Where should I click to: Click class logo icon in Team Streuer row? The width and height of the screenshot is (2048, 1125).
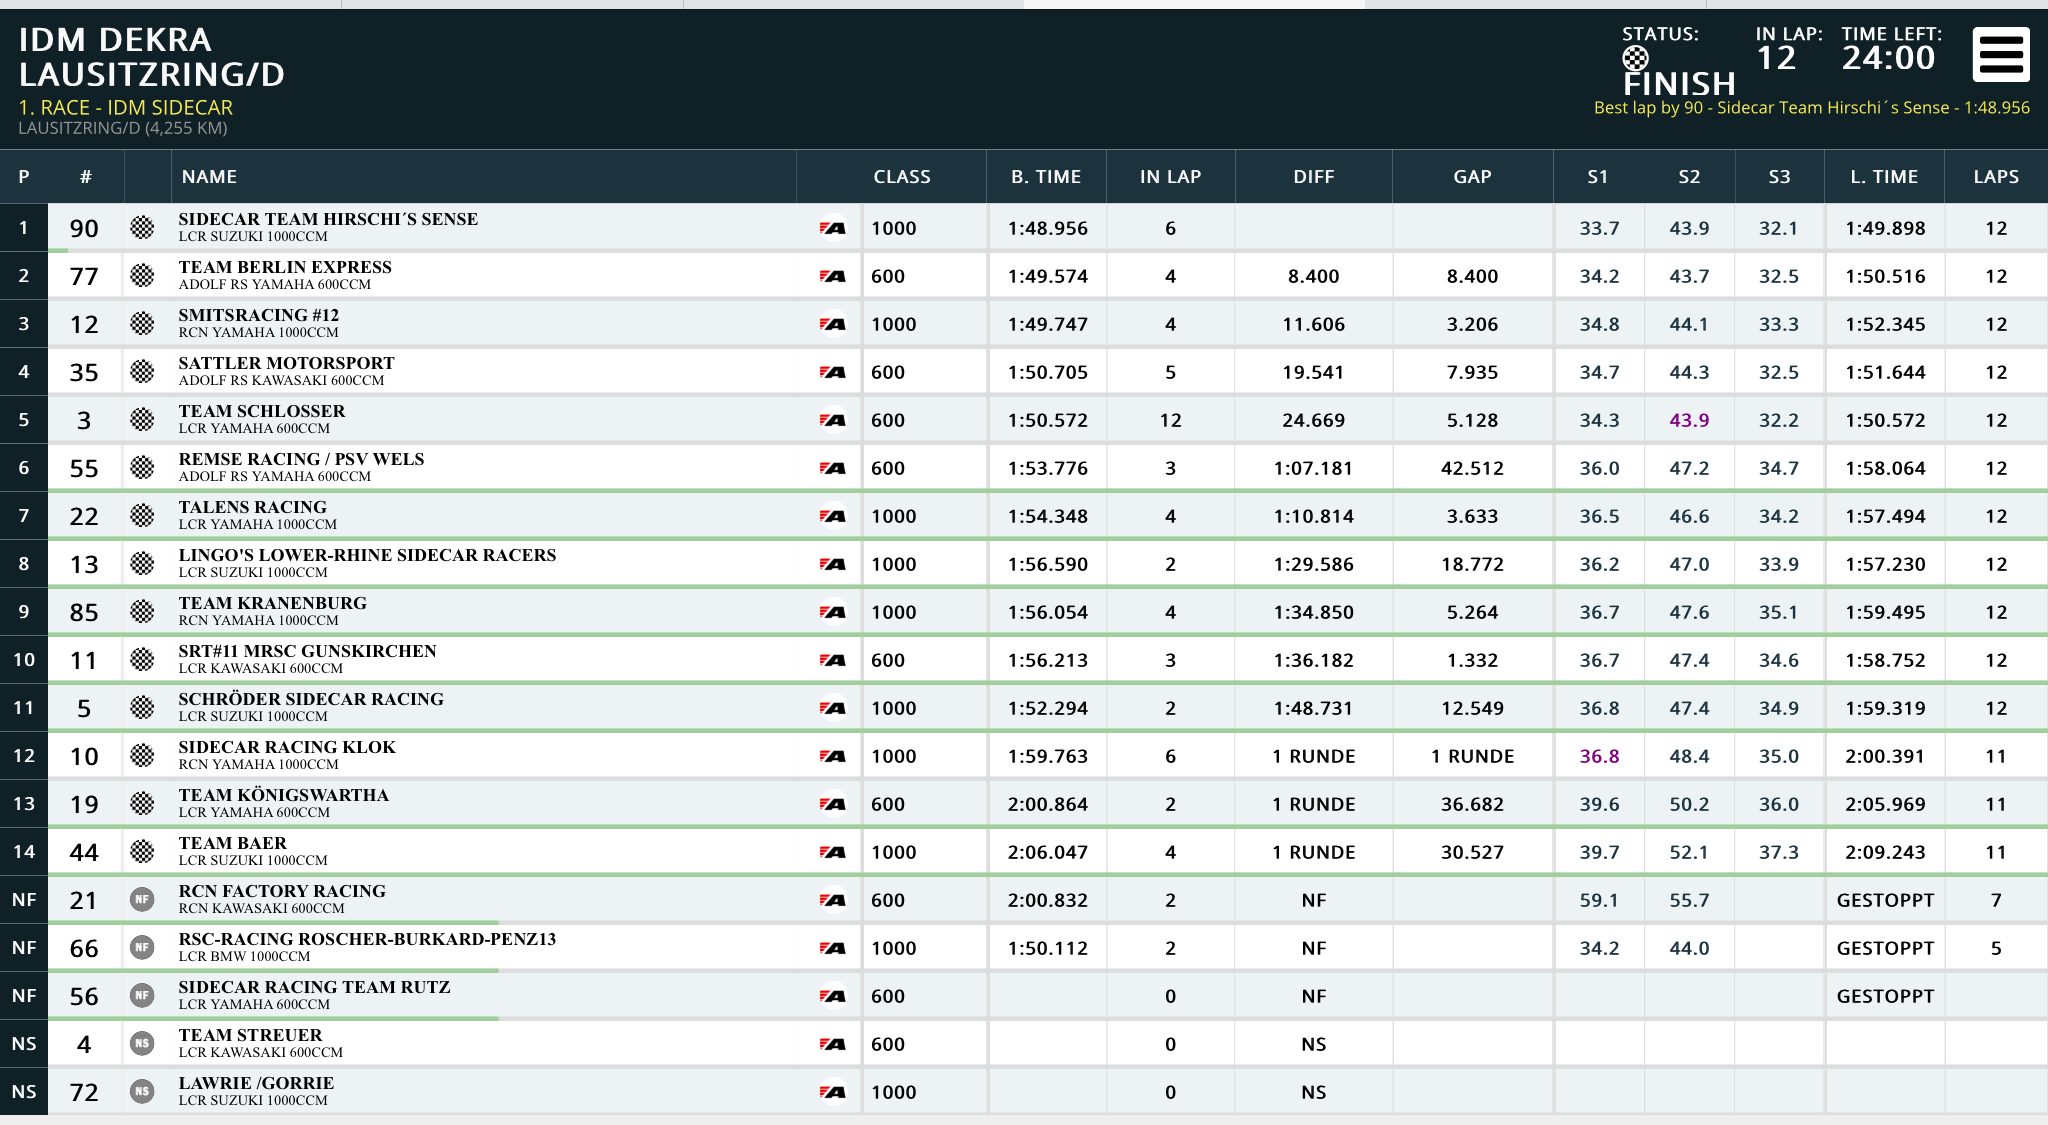tap(832, 1044)
